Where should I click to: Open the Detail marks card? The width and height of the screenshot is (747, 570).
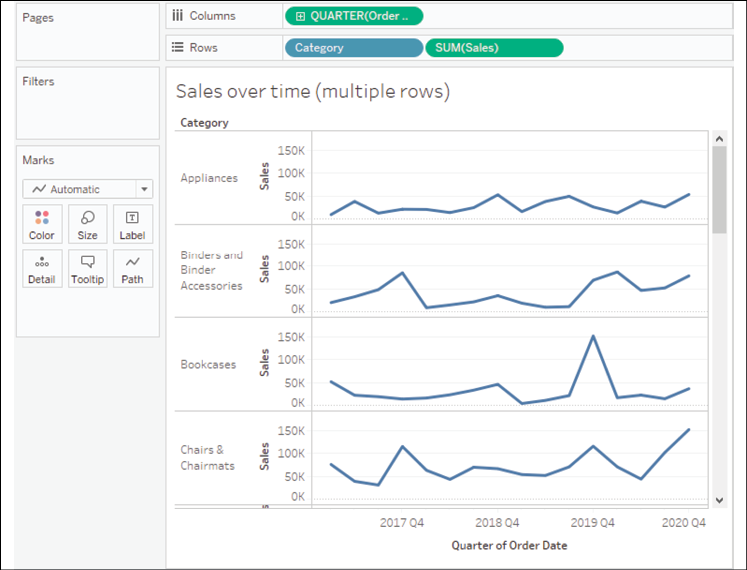[x=42, y=268]
